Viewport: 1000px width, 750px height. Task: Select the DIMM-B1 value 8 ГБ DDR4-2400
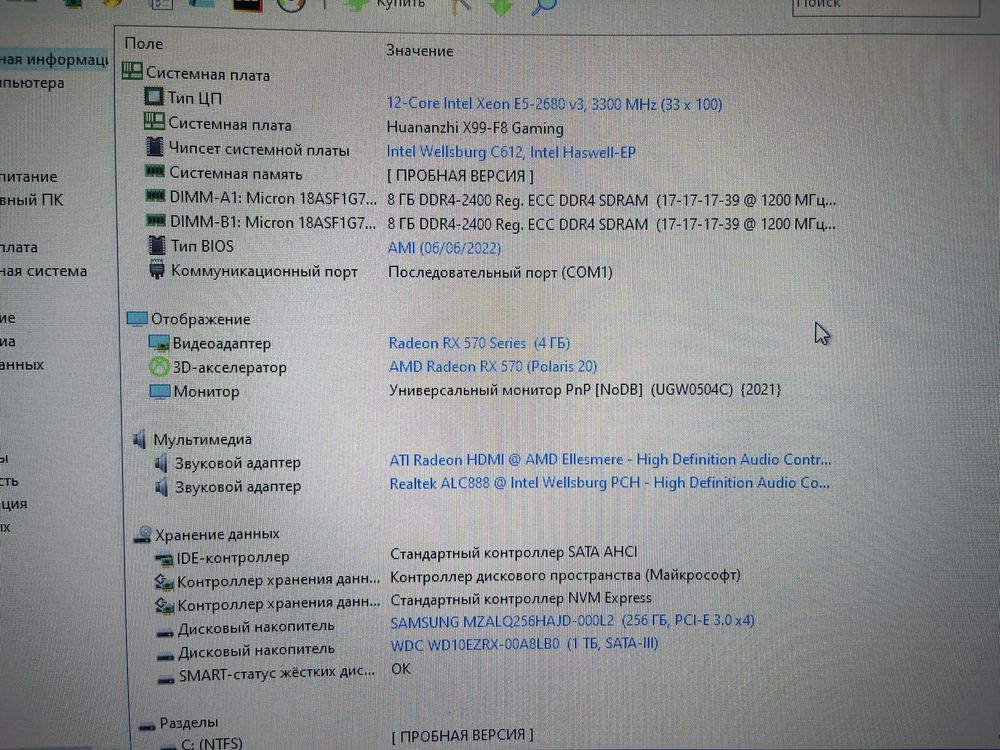click(611, 224)
